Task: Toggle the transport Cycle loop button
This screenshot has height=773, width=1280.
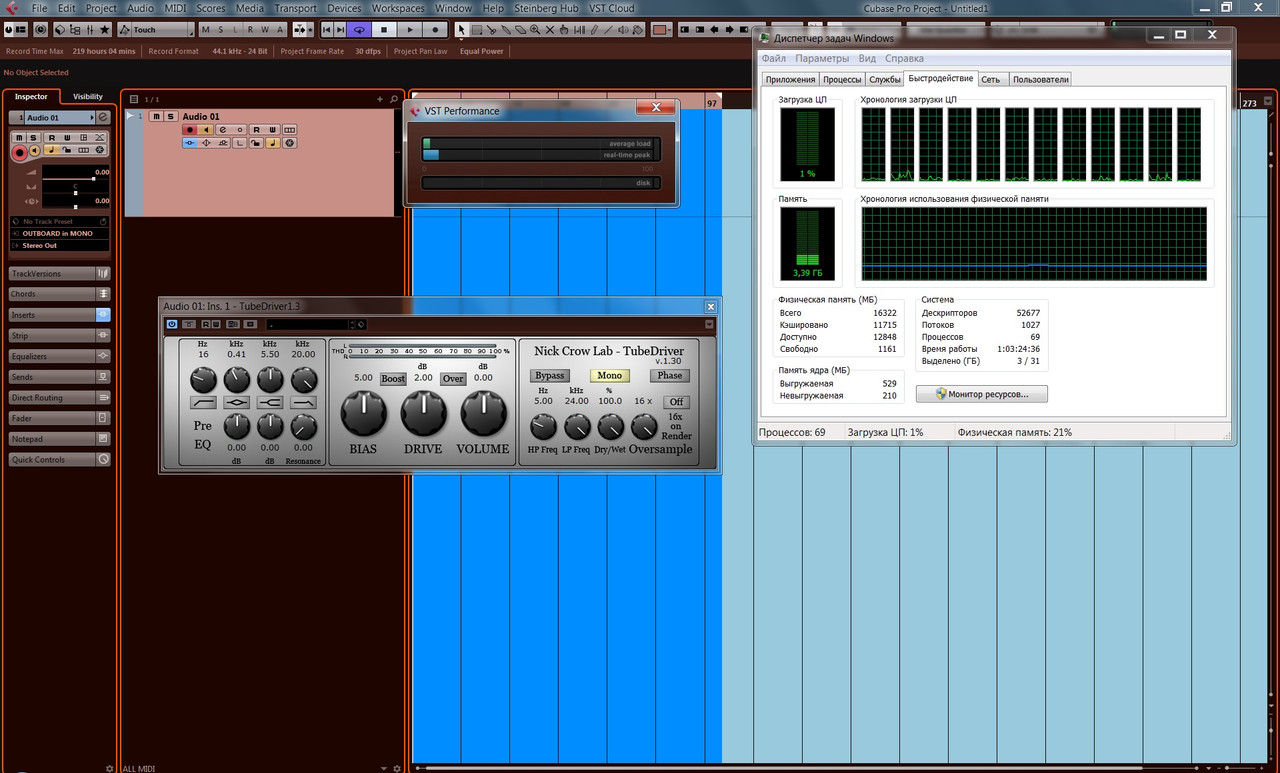Action: (359, 30)
